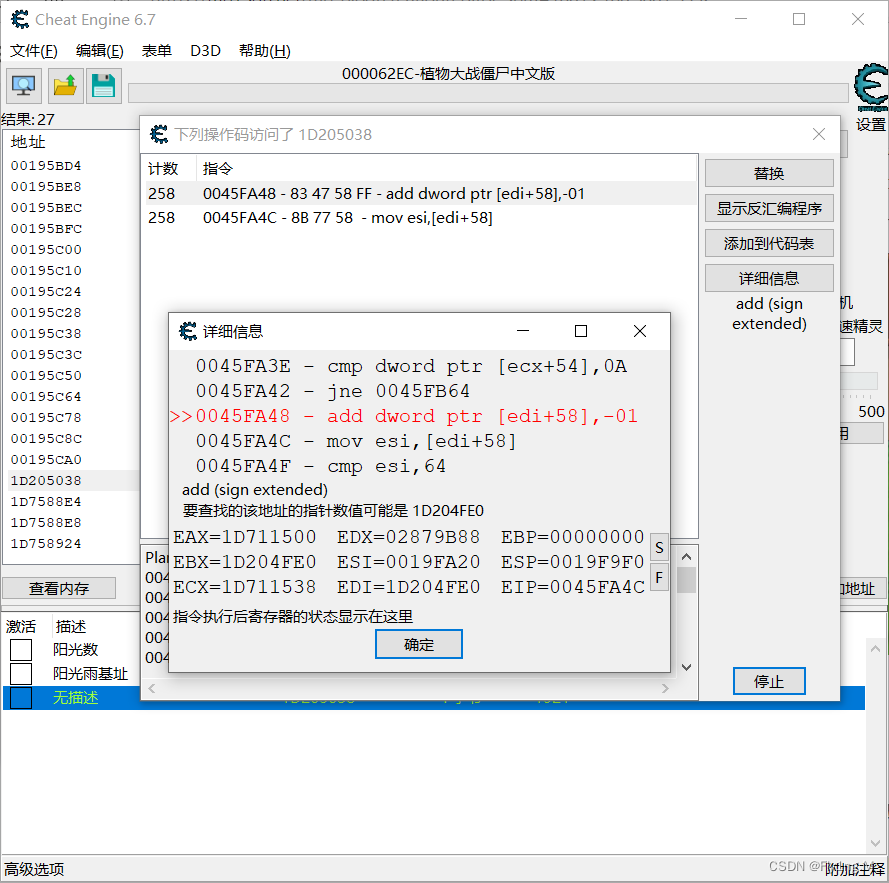This screenshot has width=889, height=883.
Task: Click the progress bar under process name
Action: tap(488, 93)
